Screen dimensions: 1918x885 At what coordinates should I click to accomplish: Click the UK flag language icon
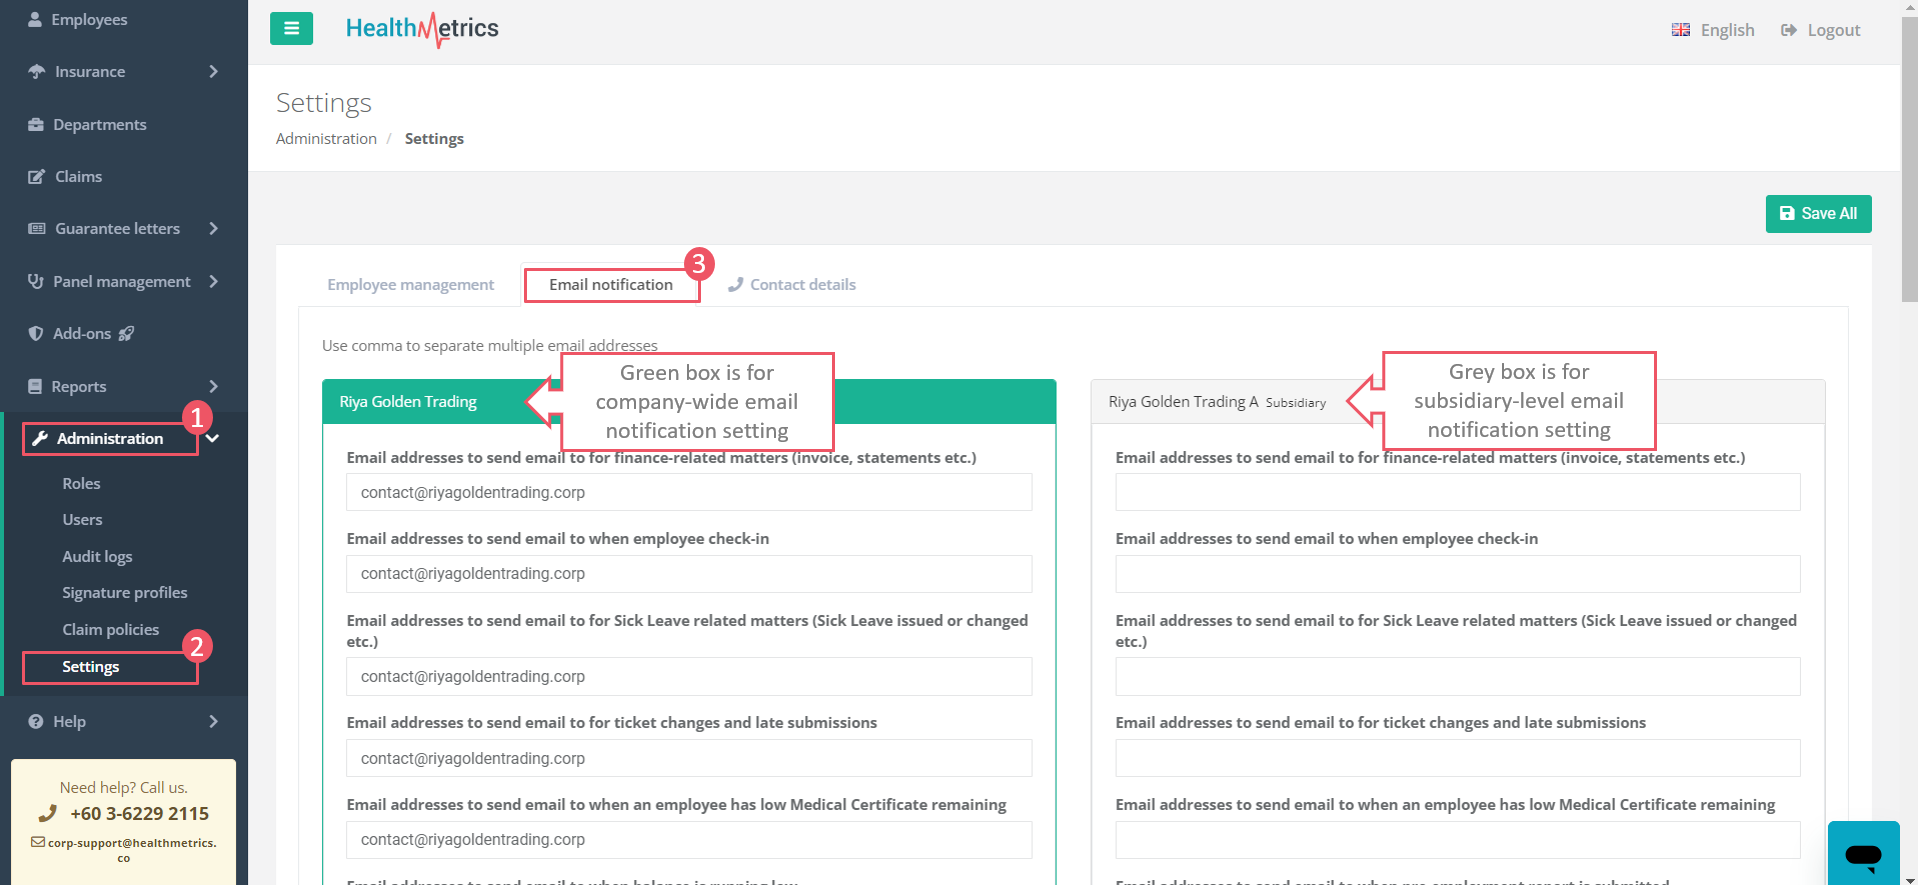[x=1680, y=30]
